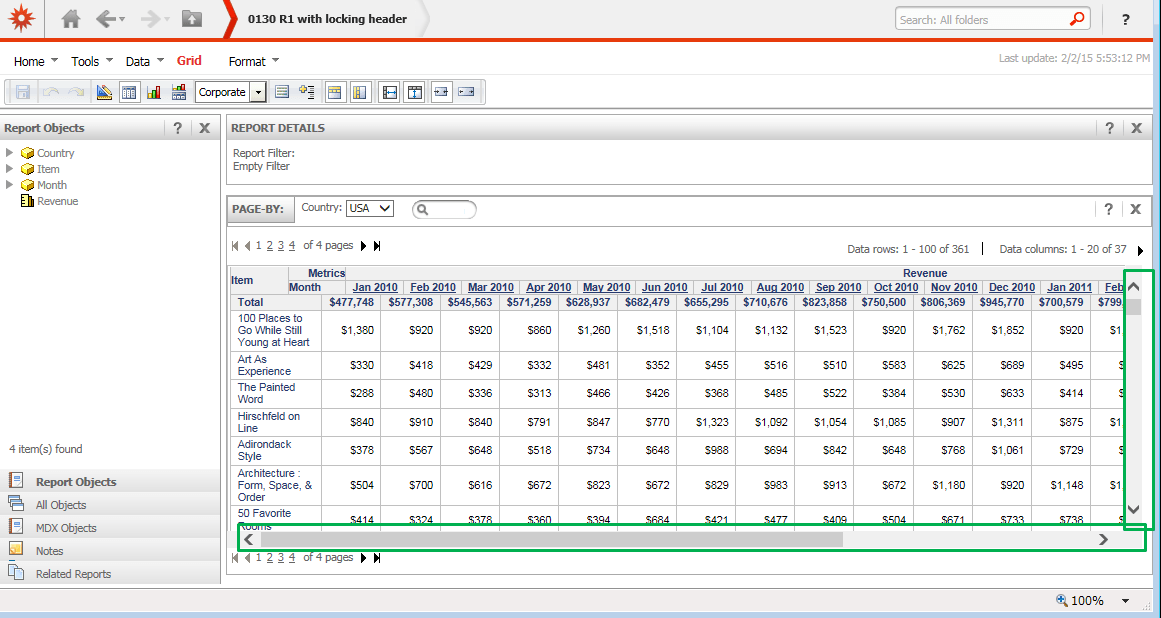
Task: Click the Dec 2010 column header
Action: point(1011,287)
